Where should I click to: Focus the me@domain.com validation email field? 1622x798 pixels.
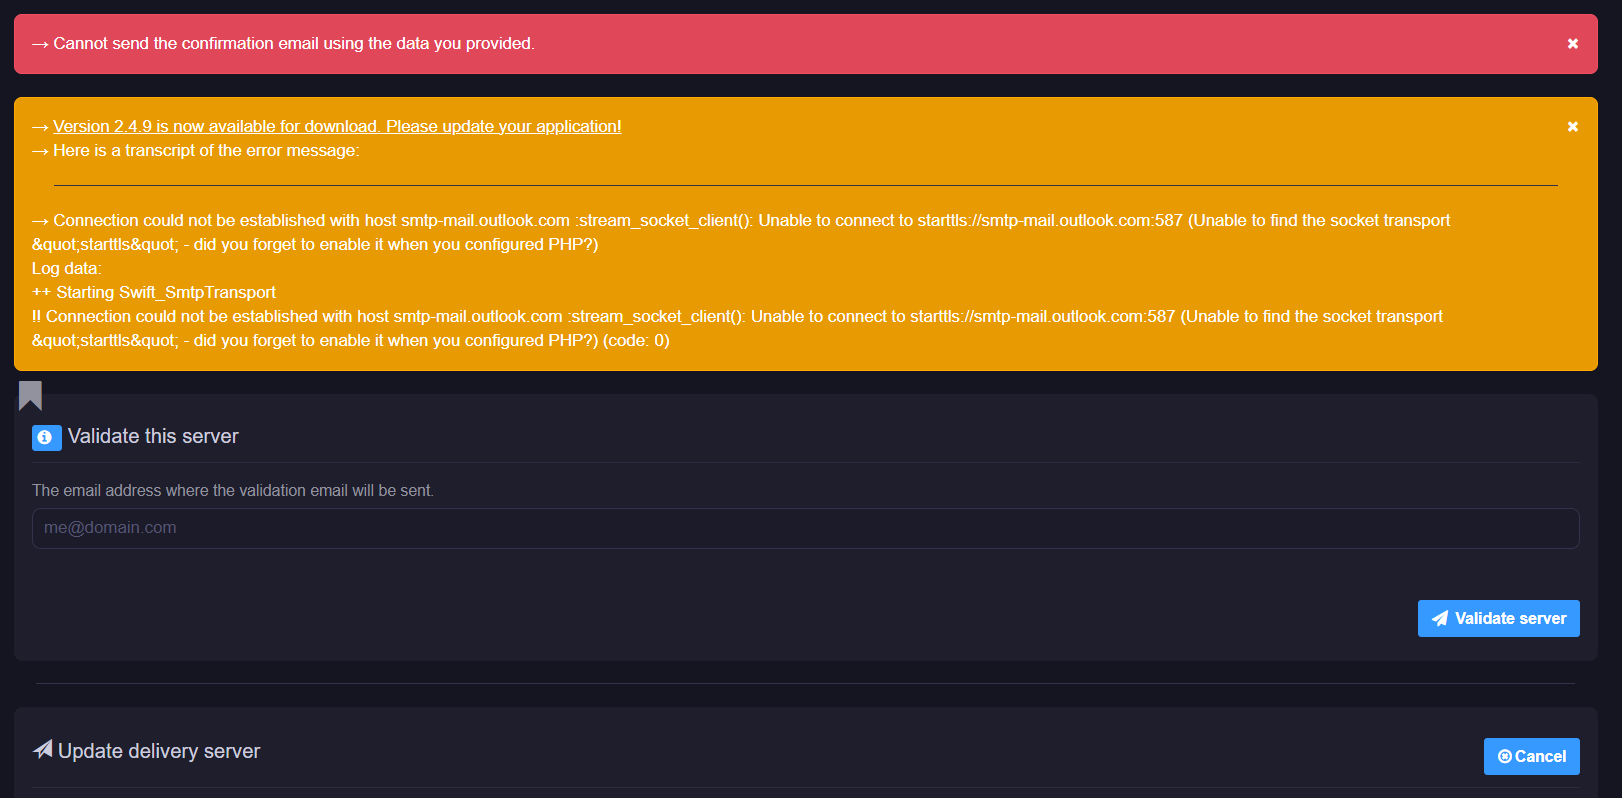click(805, 528)
